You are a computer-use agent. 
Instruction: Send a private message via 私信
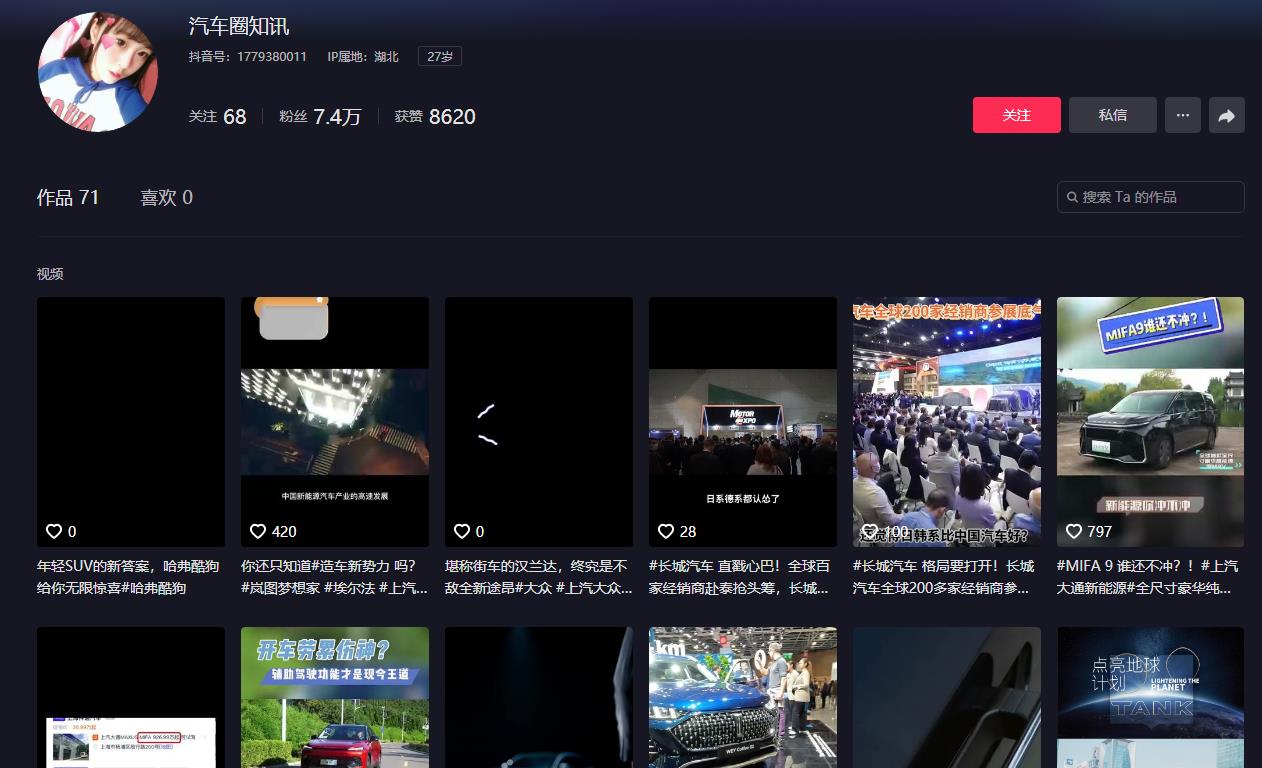tap(1113, 115)
